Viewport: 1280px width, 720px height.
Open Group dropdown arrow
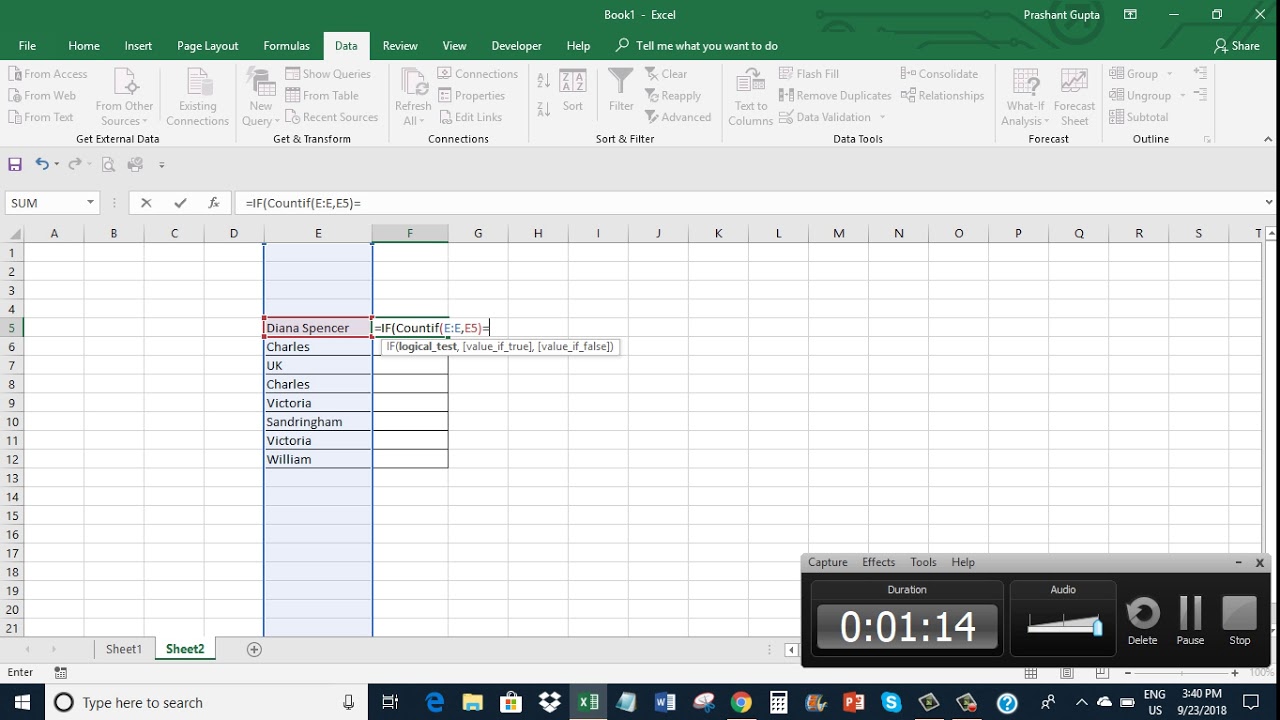pos(1169,74)
